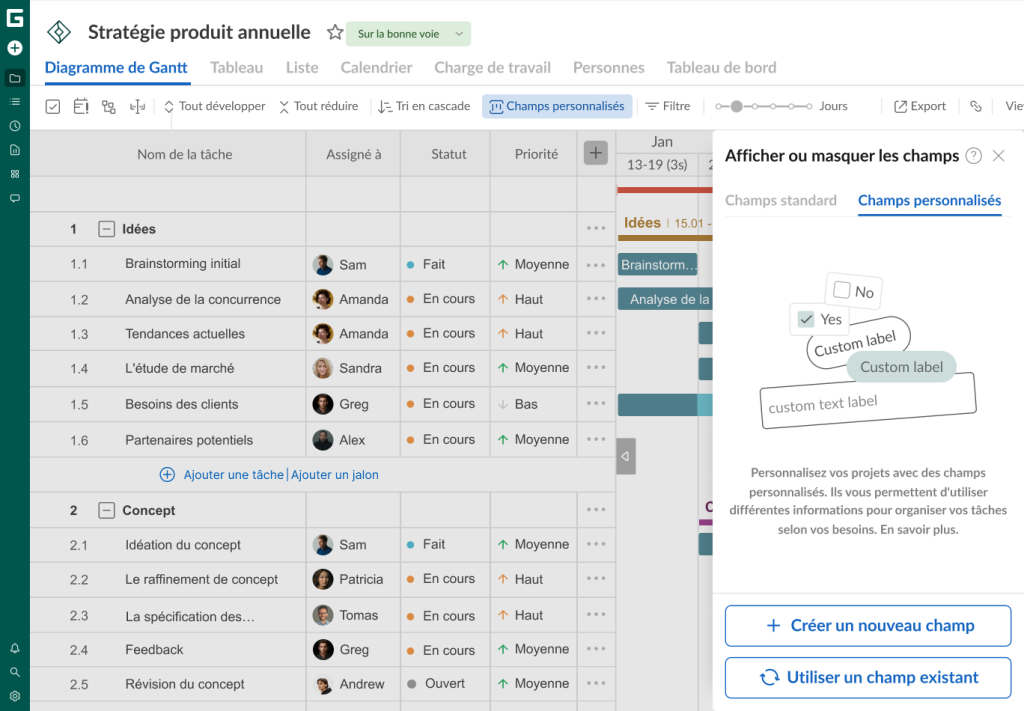This screenshot has width=1024, height=711.
Task: Click Ajouter un jalon link
Action: 335,475
